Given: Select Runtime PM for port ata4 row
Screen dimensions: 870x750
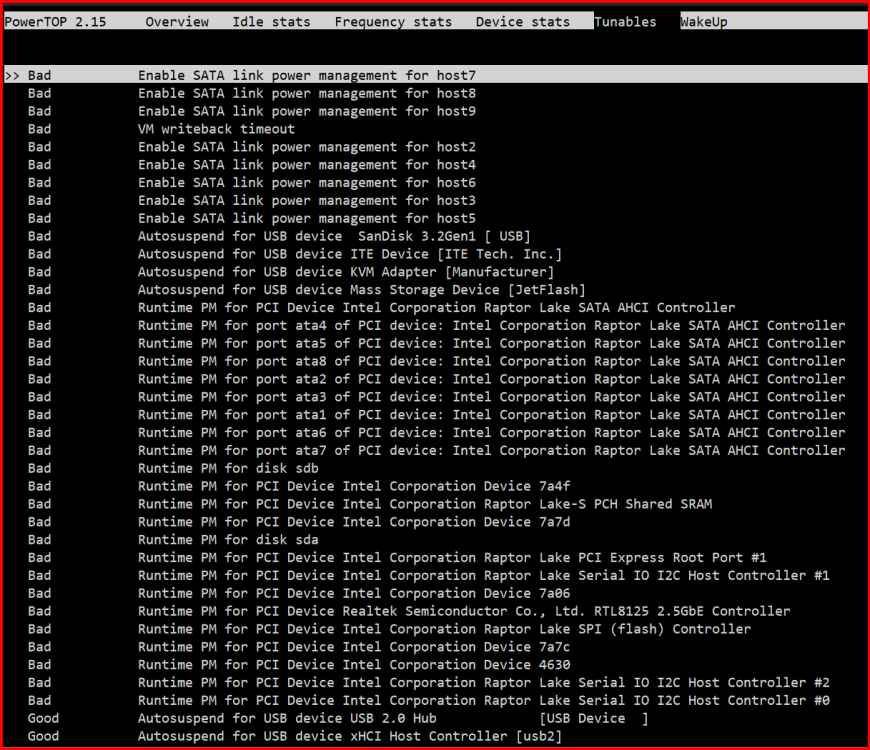Looking at the screenshot, I should [437, 325].
